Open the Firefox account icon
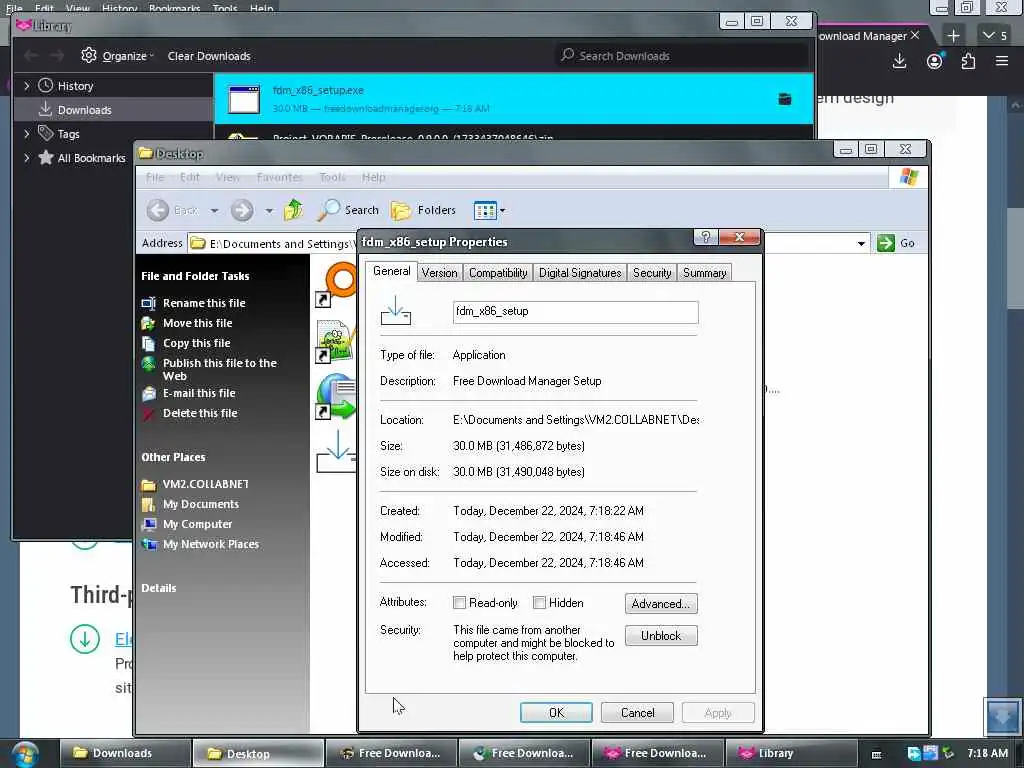Screen dimensions: 1024x768 935,61
